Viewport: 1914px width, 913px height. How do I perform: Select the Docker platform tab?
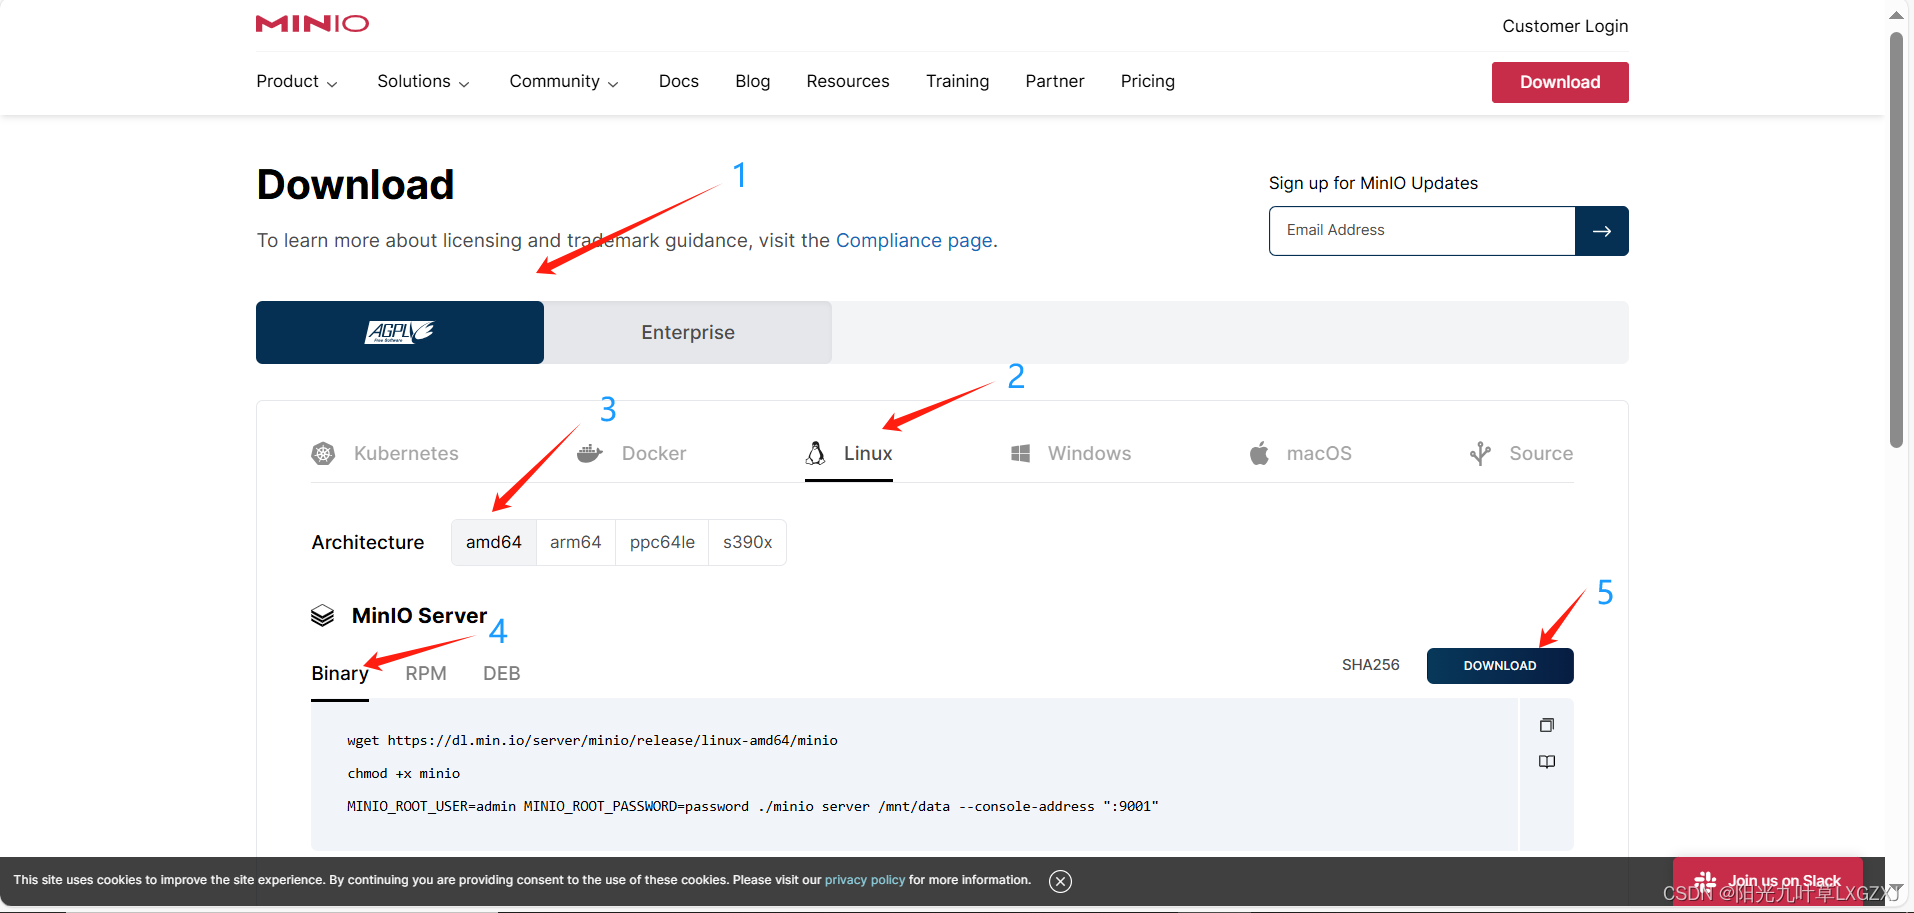(x=632, y=454)
